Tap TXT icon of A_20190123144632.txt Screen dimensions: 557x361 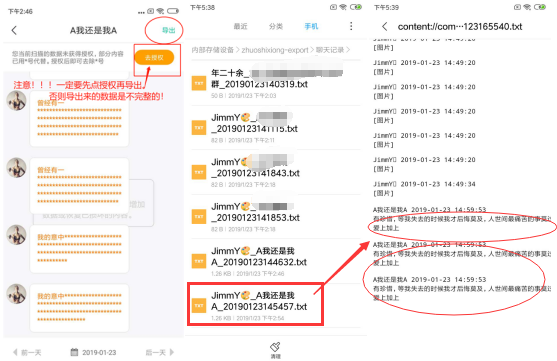tap(199, 261)
